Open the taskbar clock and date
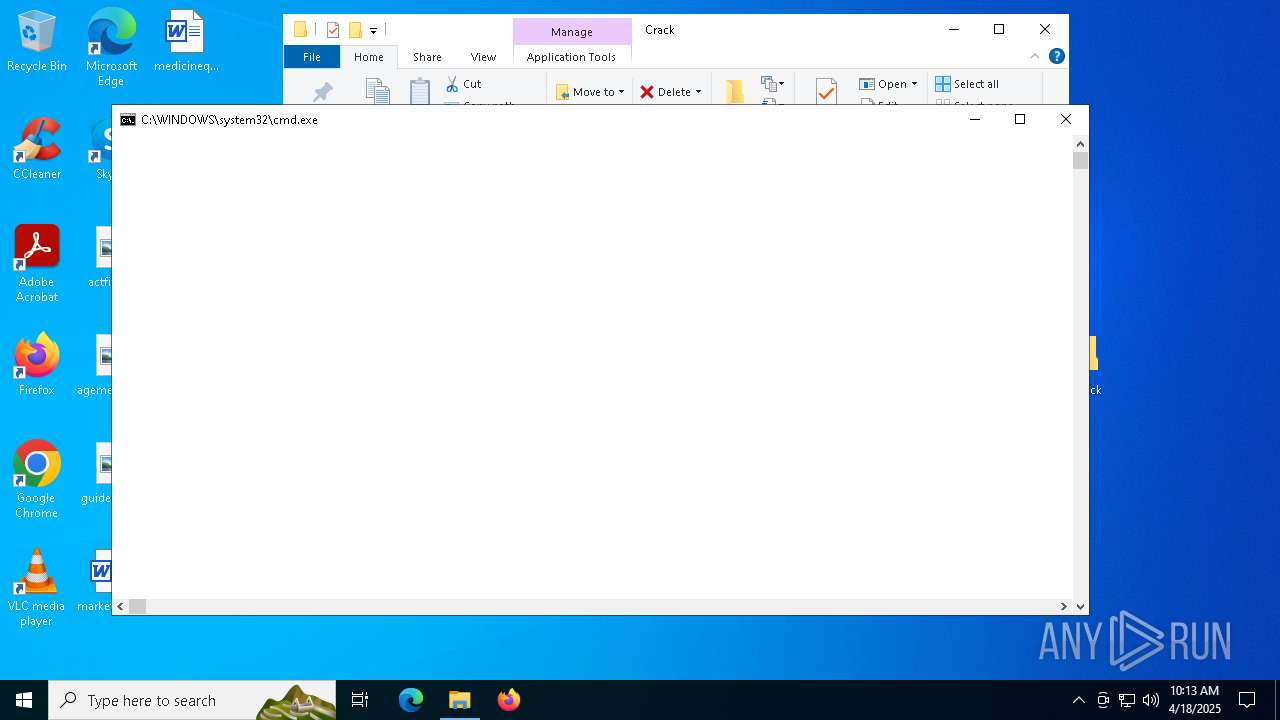This screenshot has height=720, width=1280. coord(1195,700)
